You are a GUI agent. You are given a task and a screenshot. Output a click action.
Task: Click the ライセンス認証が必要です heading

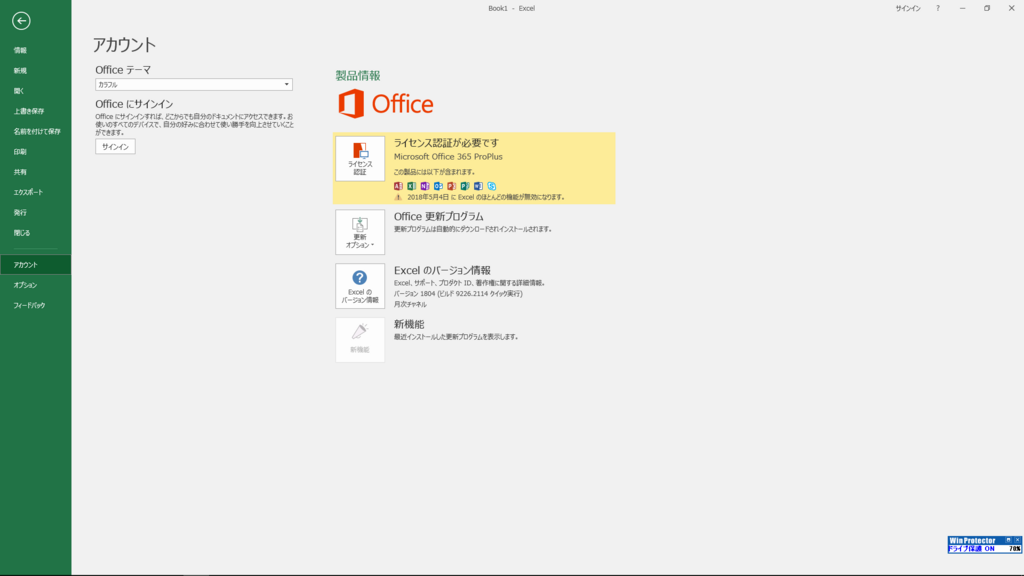click(x=446, y=142)
